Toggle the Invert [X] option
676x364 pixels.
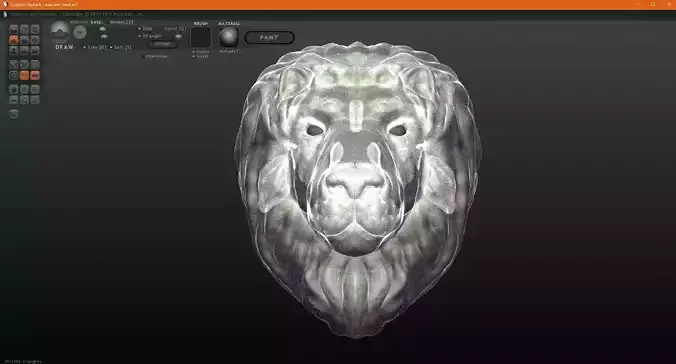[121, 22]
